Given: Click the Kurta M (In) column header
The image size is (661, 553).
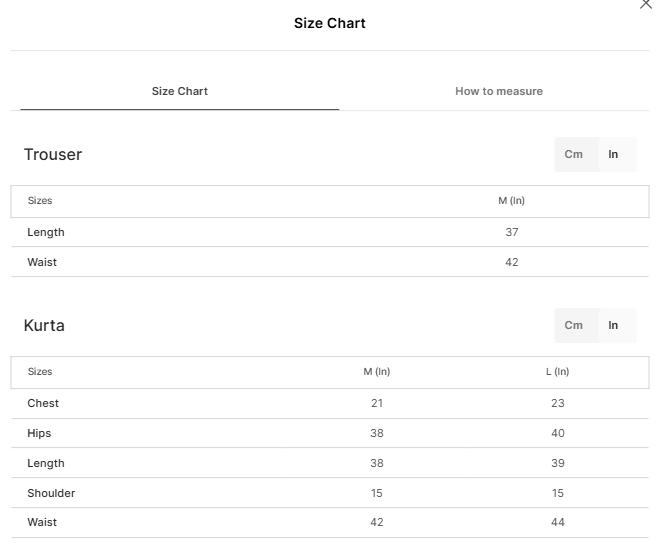Looking at the screenshot, I should click(376, 371).
